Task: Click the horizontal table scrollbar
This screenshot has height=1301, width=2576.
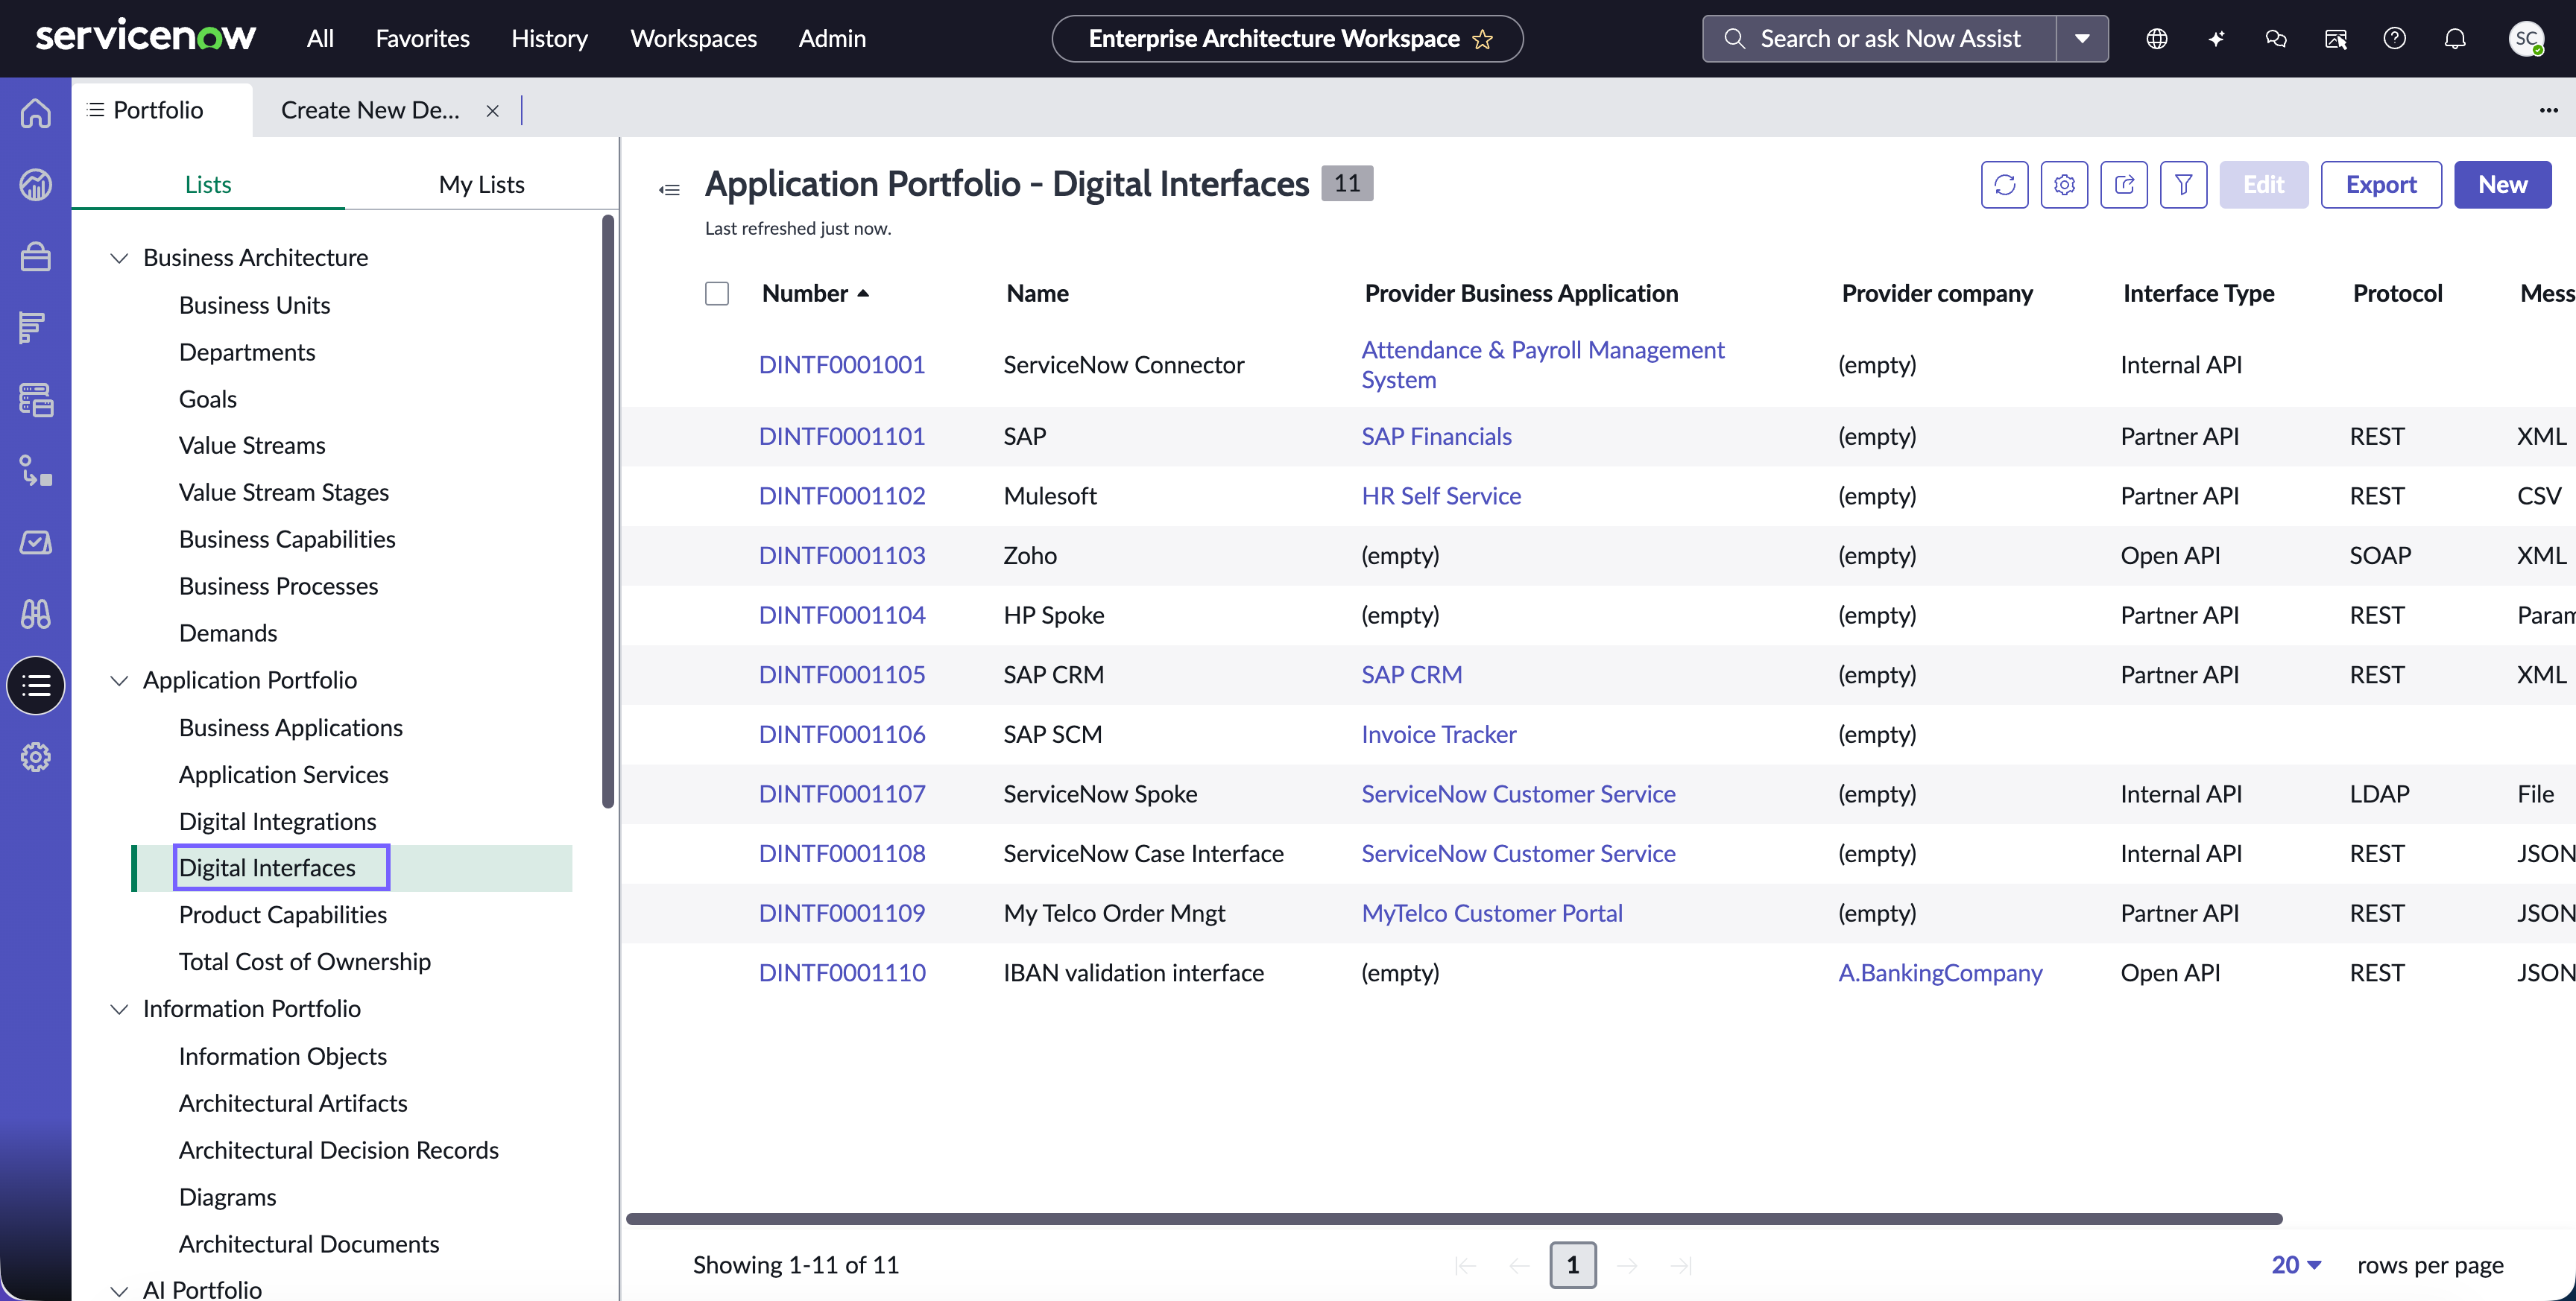Action: point(1454,1218)
